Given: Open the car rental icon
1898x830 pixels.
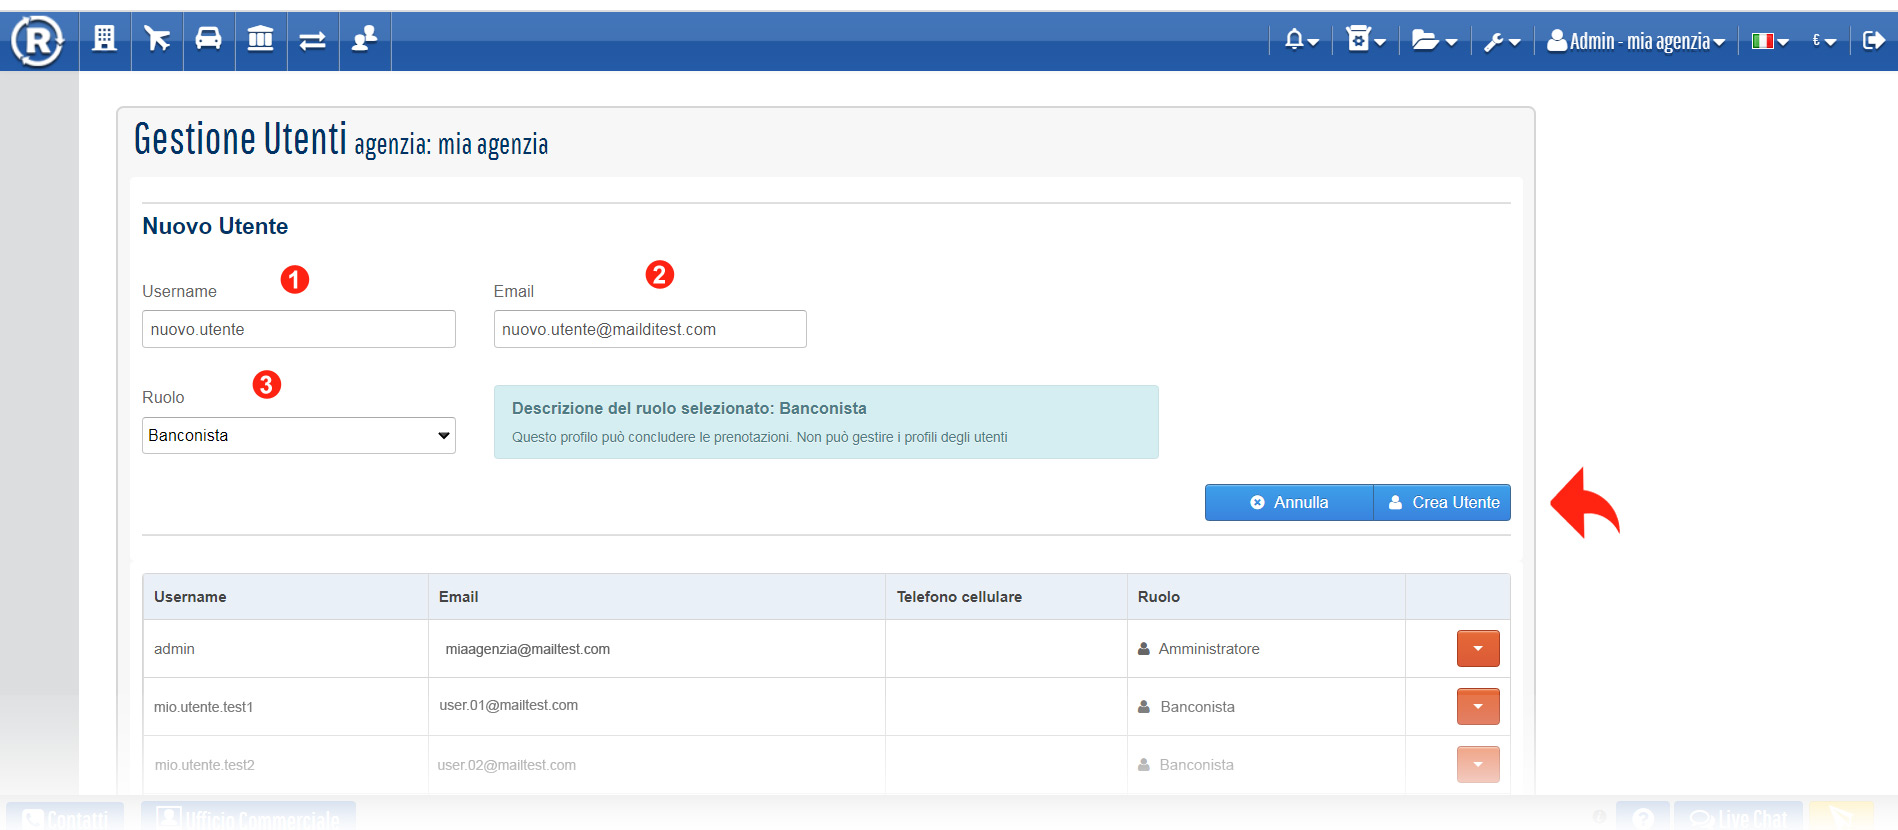Looking at the screenshot, I should pos(209,40).
